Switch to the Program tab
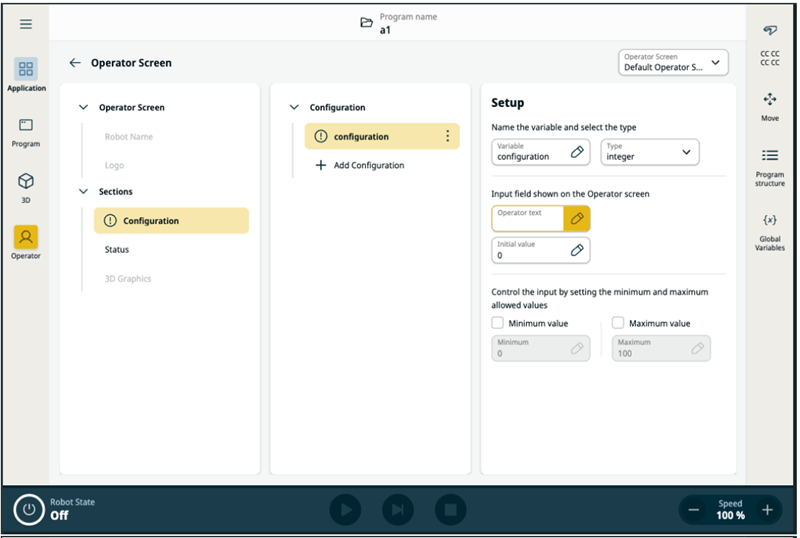Viewport: 800px width, 538px height. (26, 131)
